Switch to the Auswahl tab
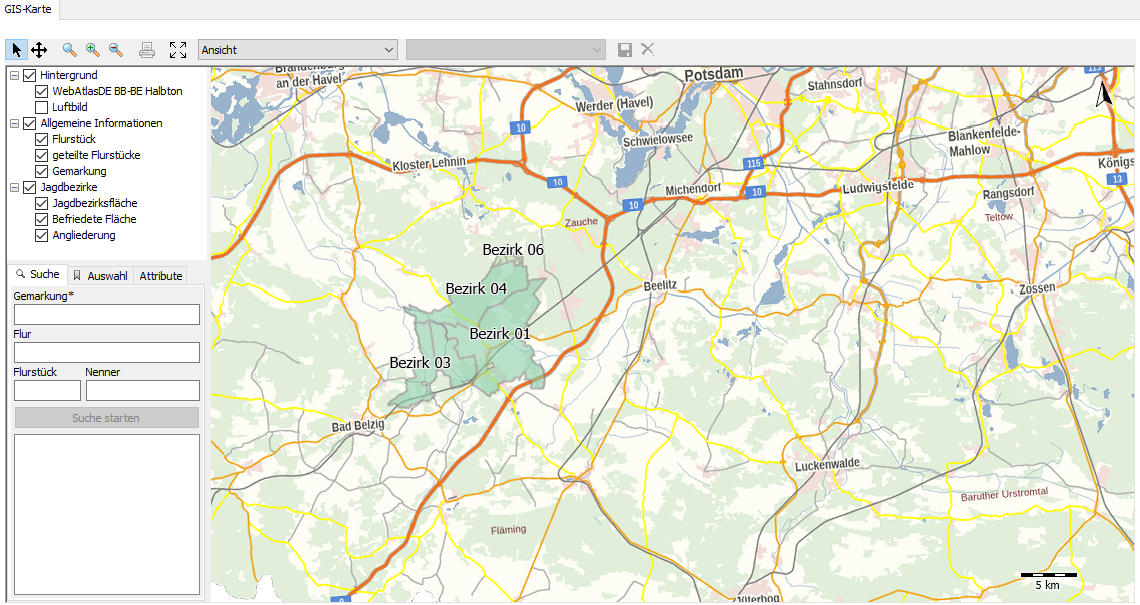Screen dimensions: 1140x605 [100, 276]
